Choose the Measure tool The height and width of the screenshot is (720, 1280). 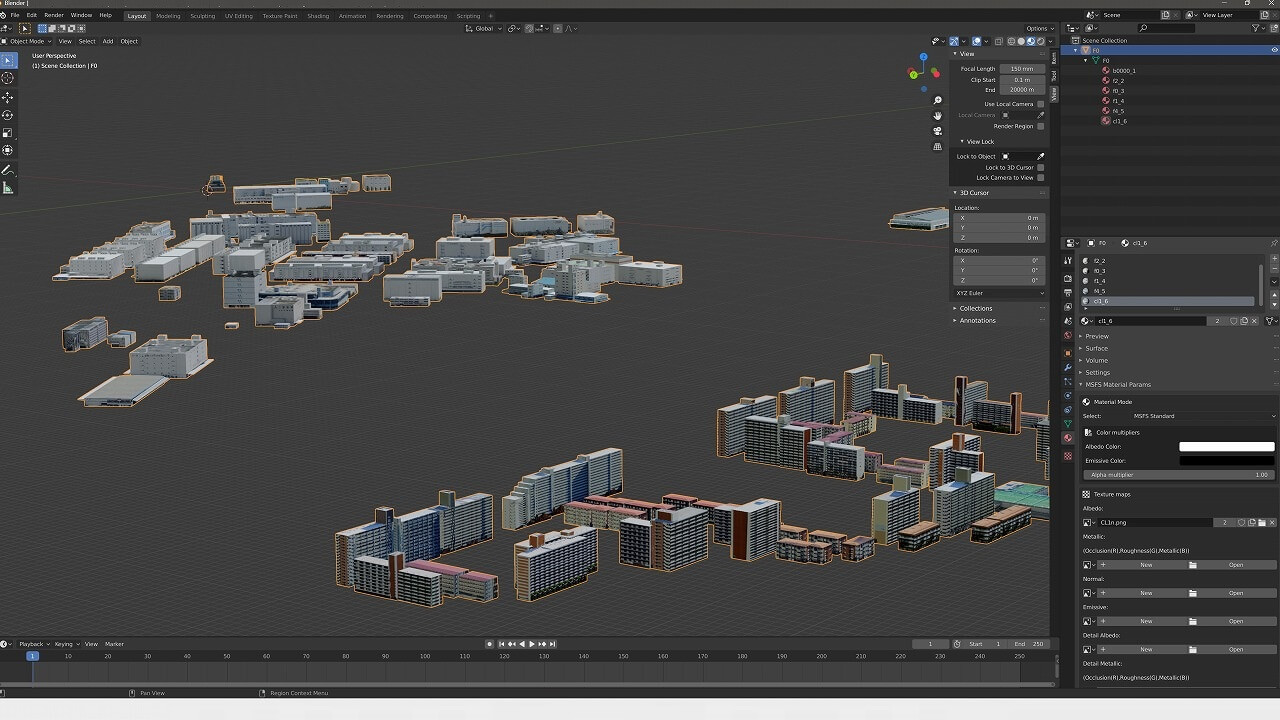(x=8, y=188)
